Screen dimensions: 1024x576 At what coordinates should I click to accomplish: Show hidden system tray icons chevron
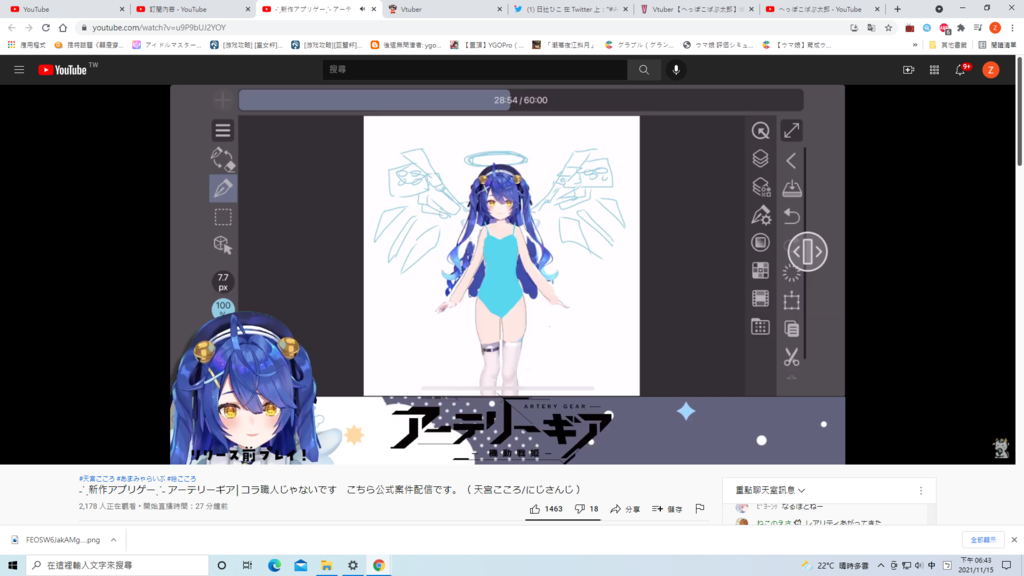tap(880, 566)
